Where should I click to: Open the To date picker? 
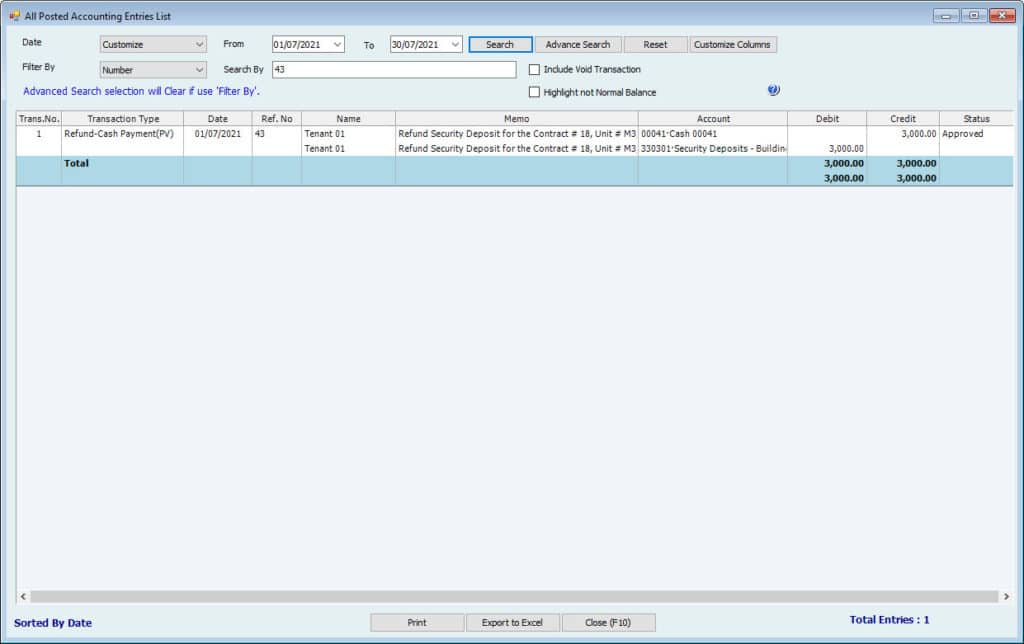(x=455, y=45)
